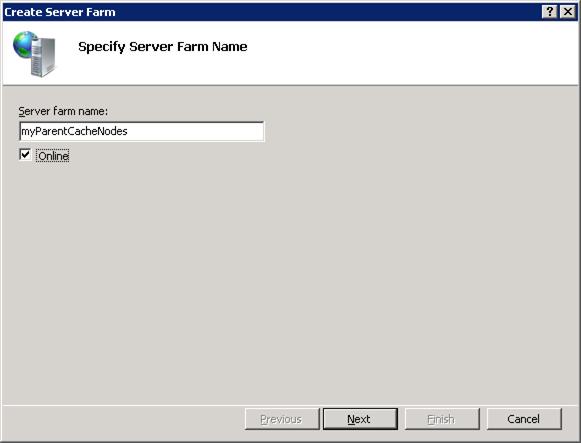Screen dimensions: 581x443
Task: Place cursor in the myParentCacheNodes text
Action: (74, 131)
